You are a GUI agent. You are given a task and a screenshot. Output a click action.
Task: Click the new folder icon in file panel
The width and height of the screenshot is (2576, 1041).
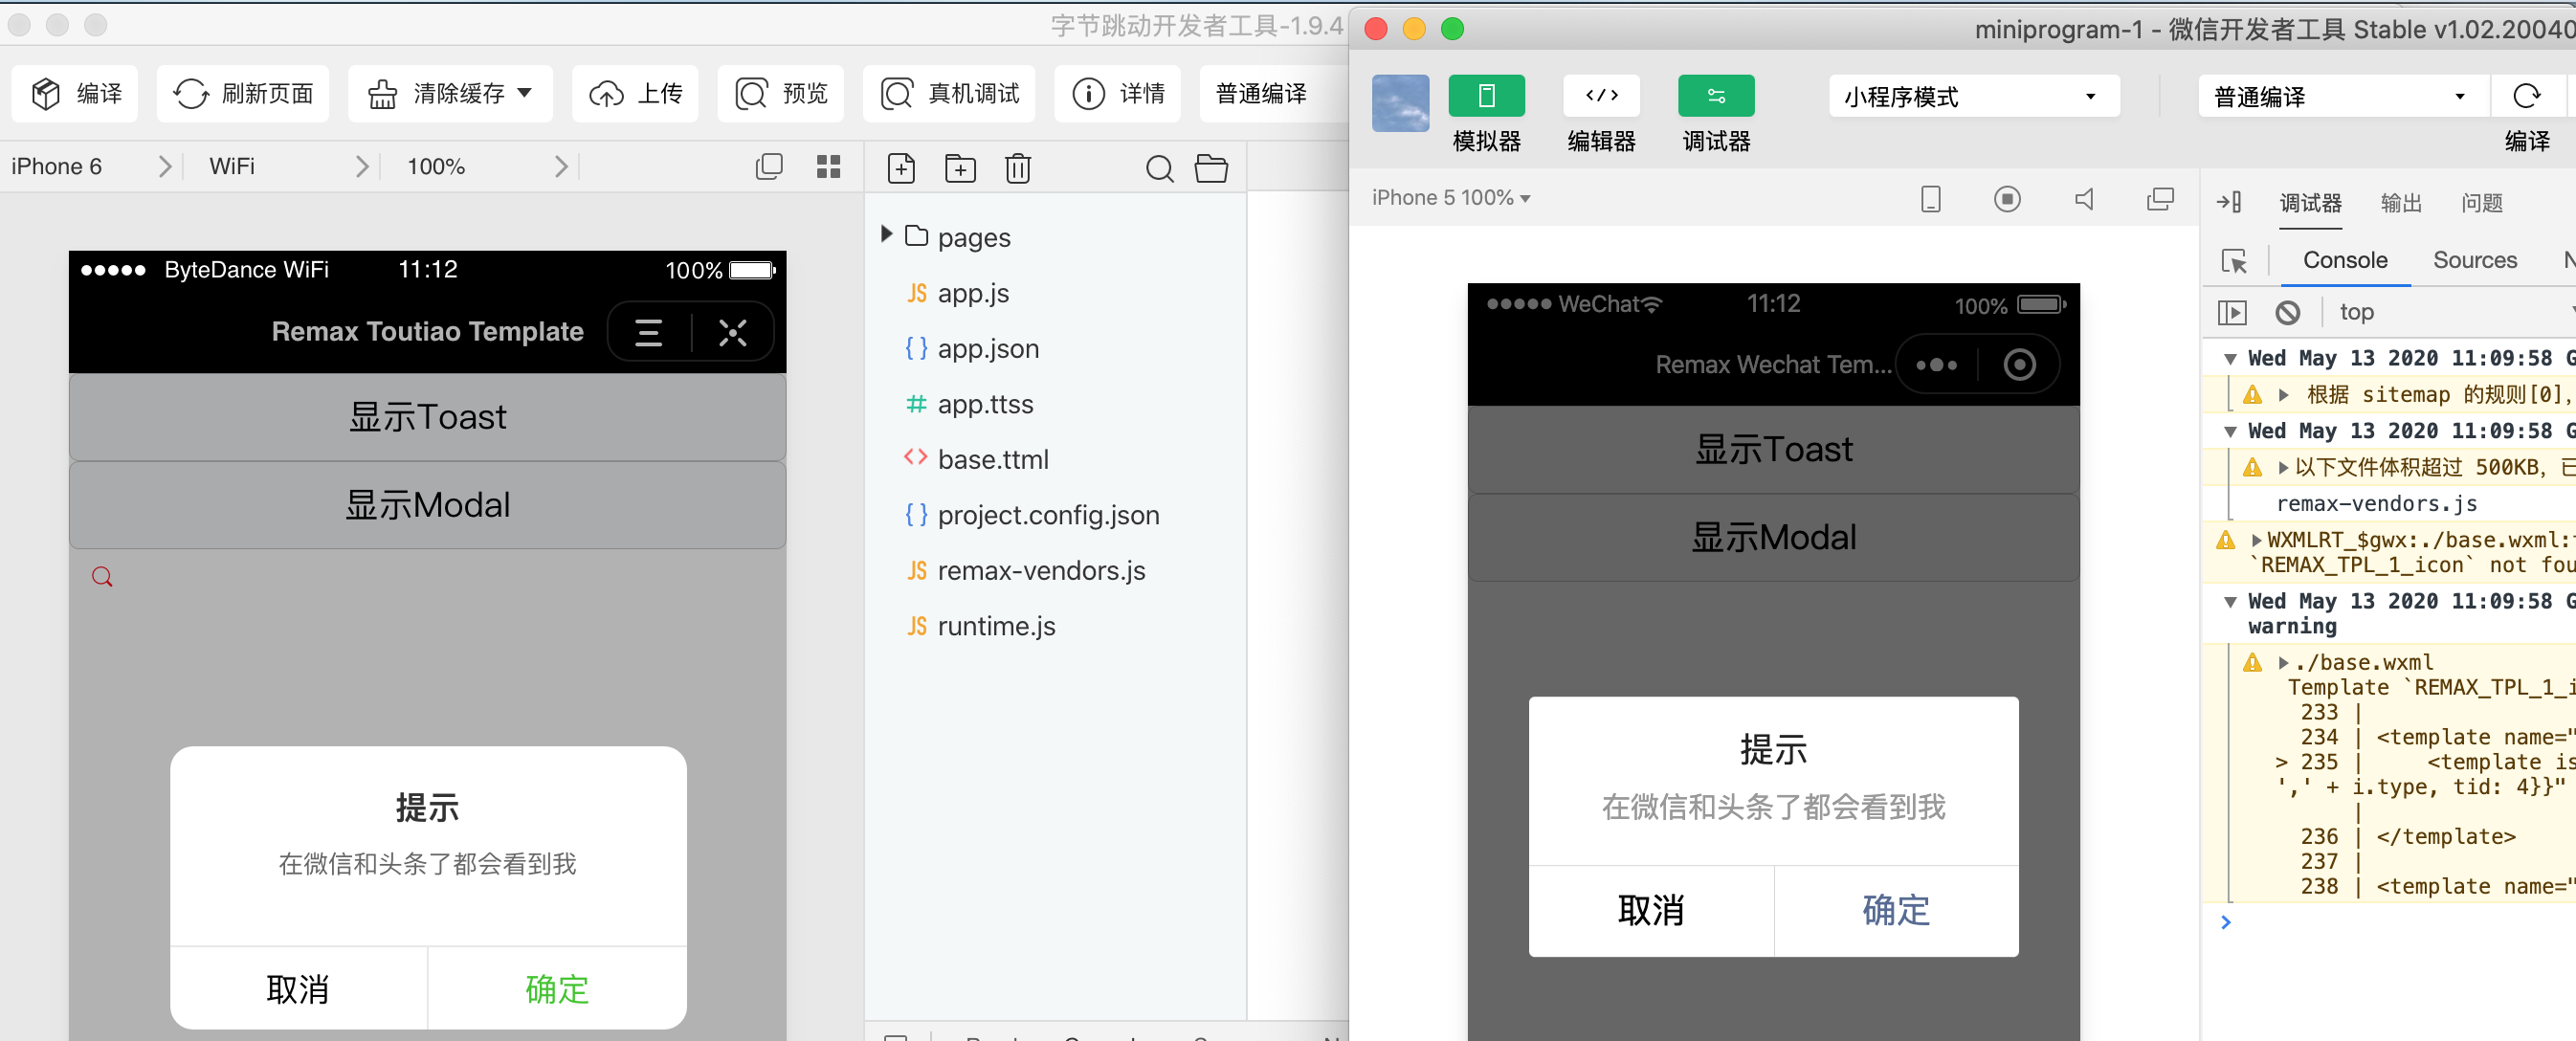pyautogui.click(x=960, y=168)
